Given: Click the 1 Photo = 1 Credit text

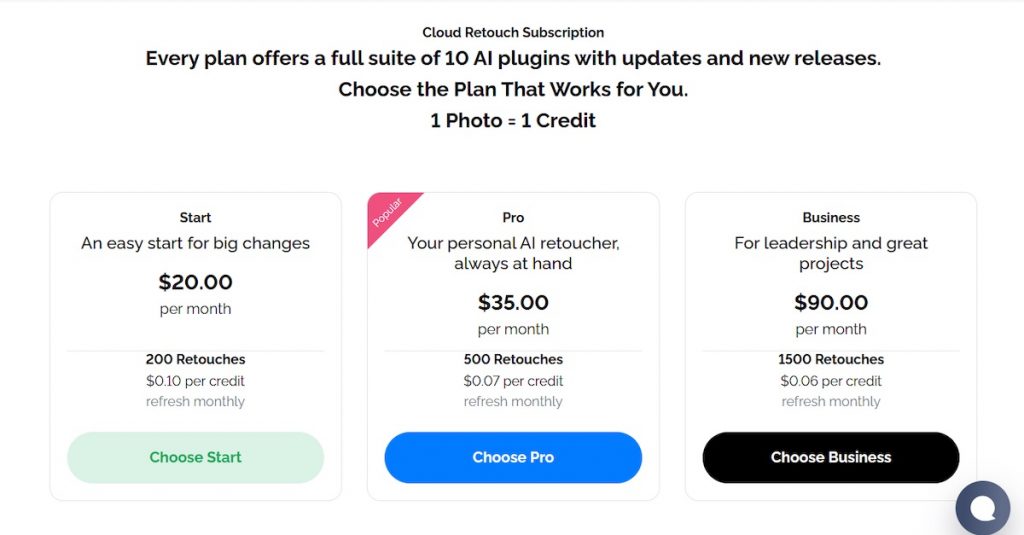Looking at the screenshot, I should (x=513, y=120).
